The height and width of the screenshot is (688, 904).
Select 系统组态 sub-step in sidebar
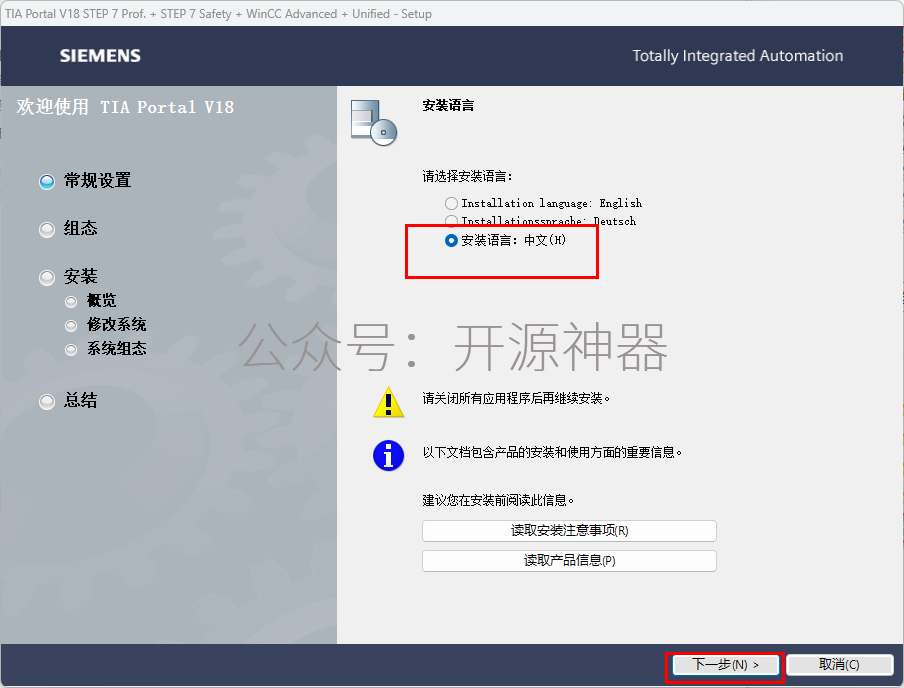106,349
